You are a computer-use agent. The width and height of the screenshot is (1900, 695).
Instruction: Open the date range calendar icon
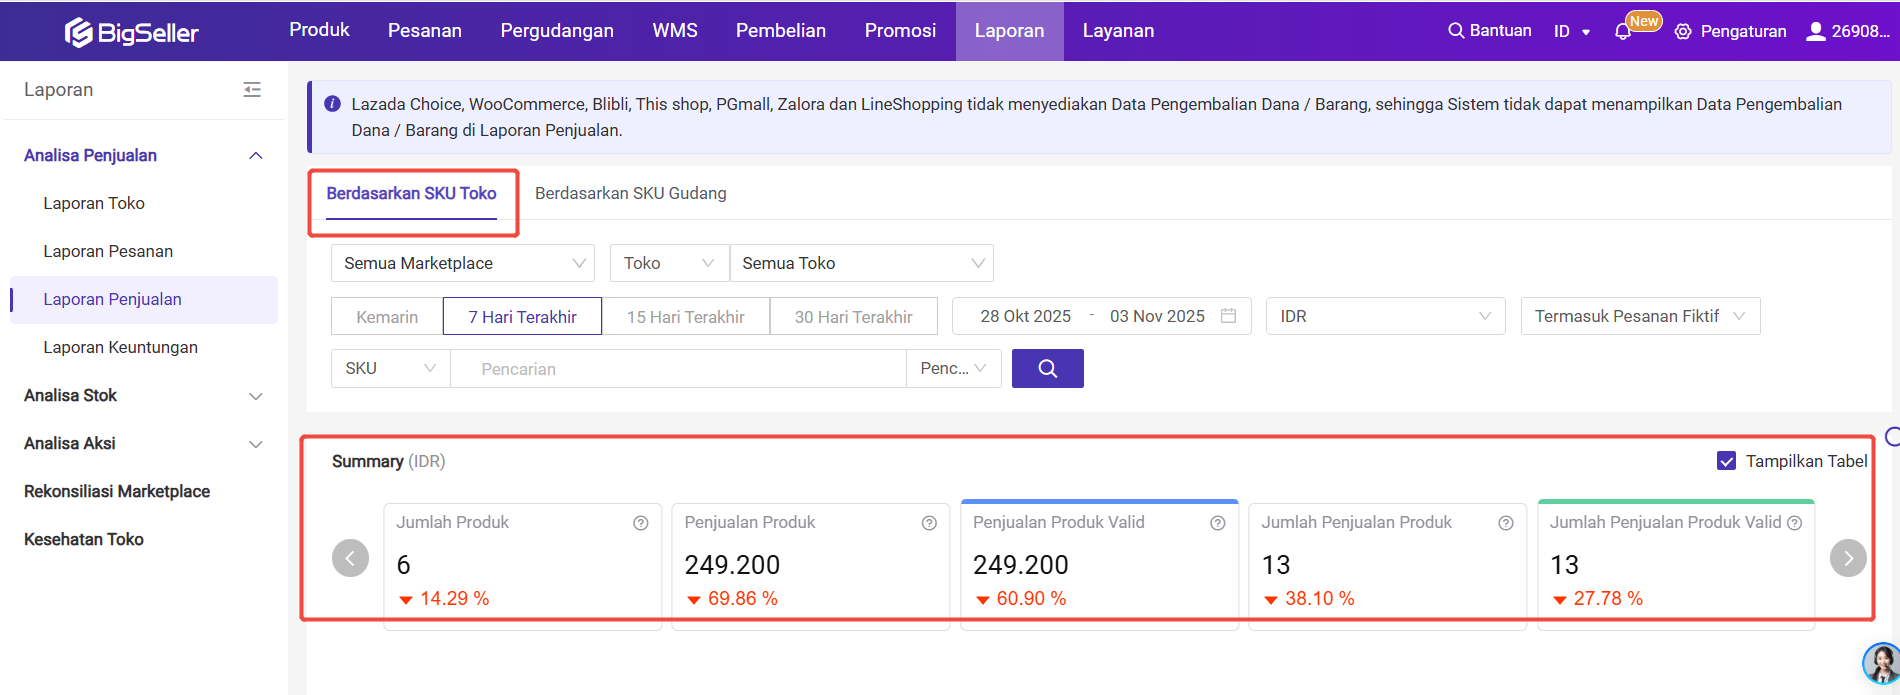[1229, 316]
